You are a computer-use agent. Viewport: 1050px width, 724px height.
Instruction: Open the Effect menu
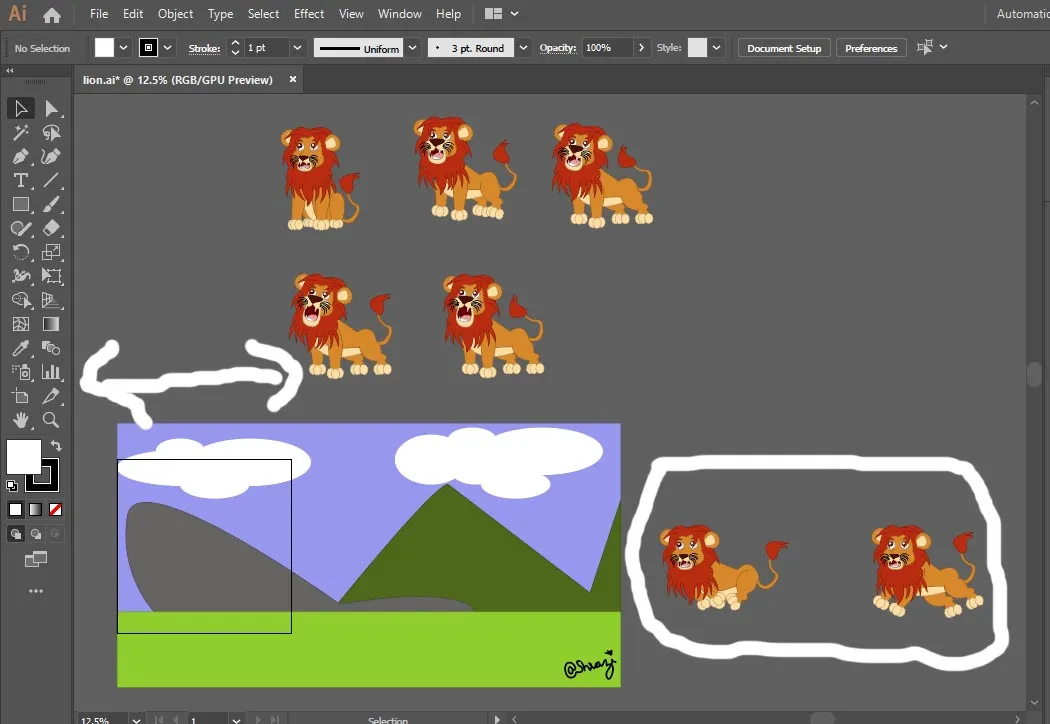click(309, 13)
